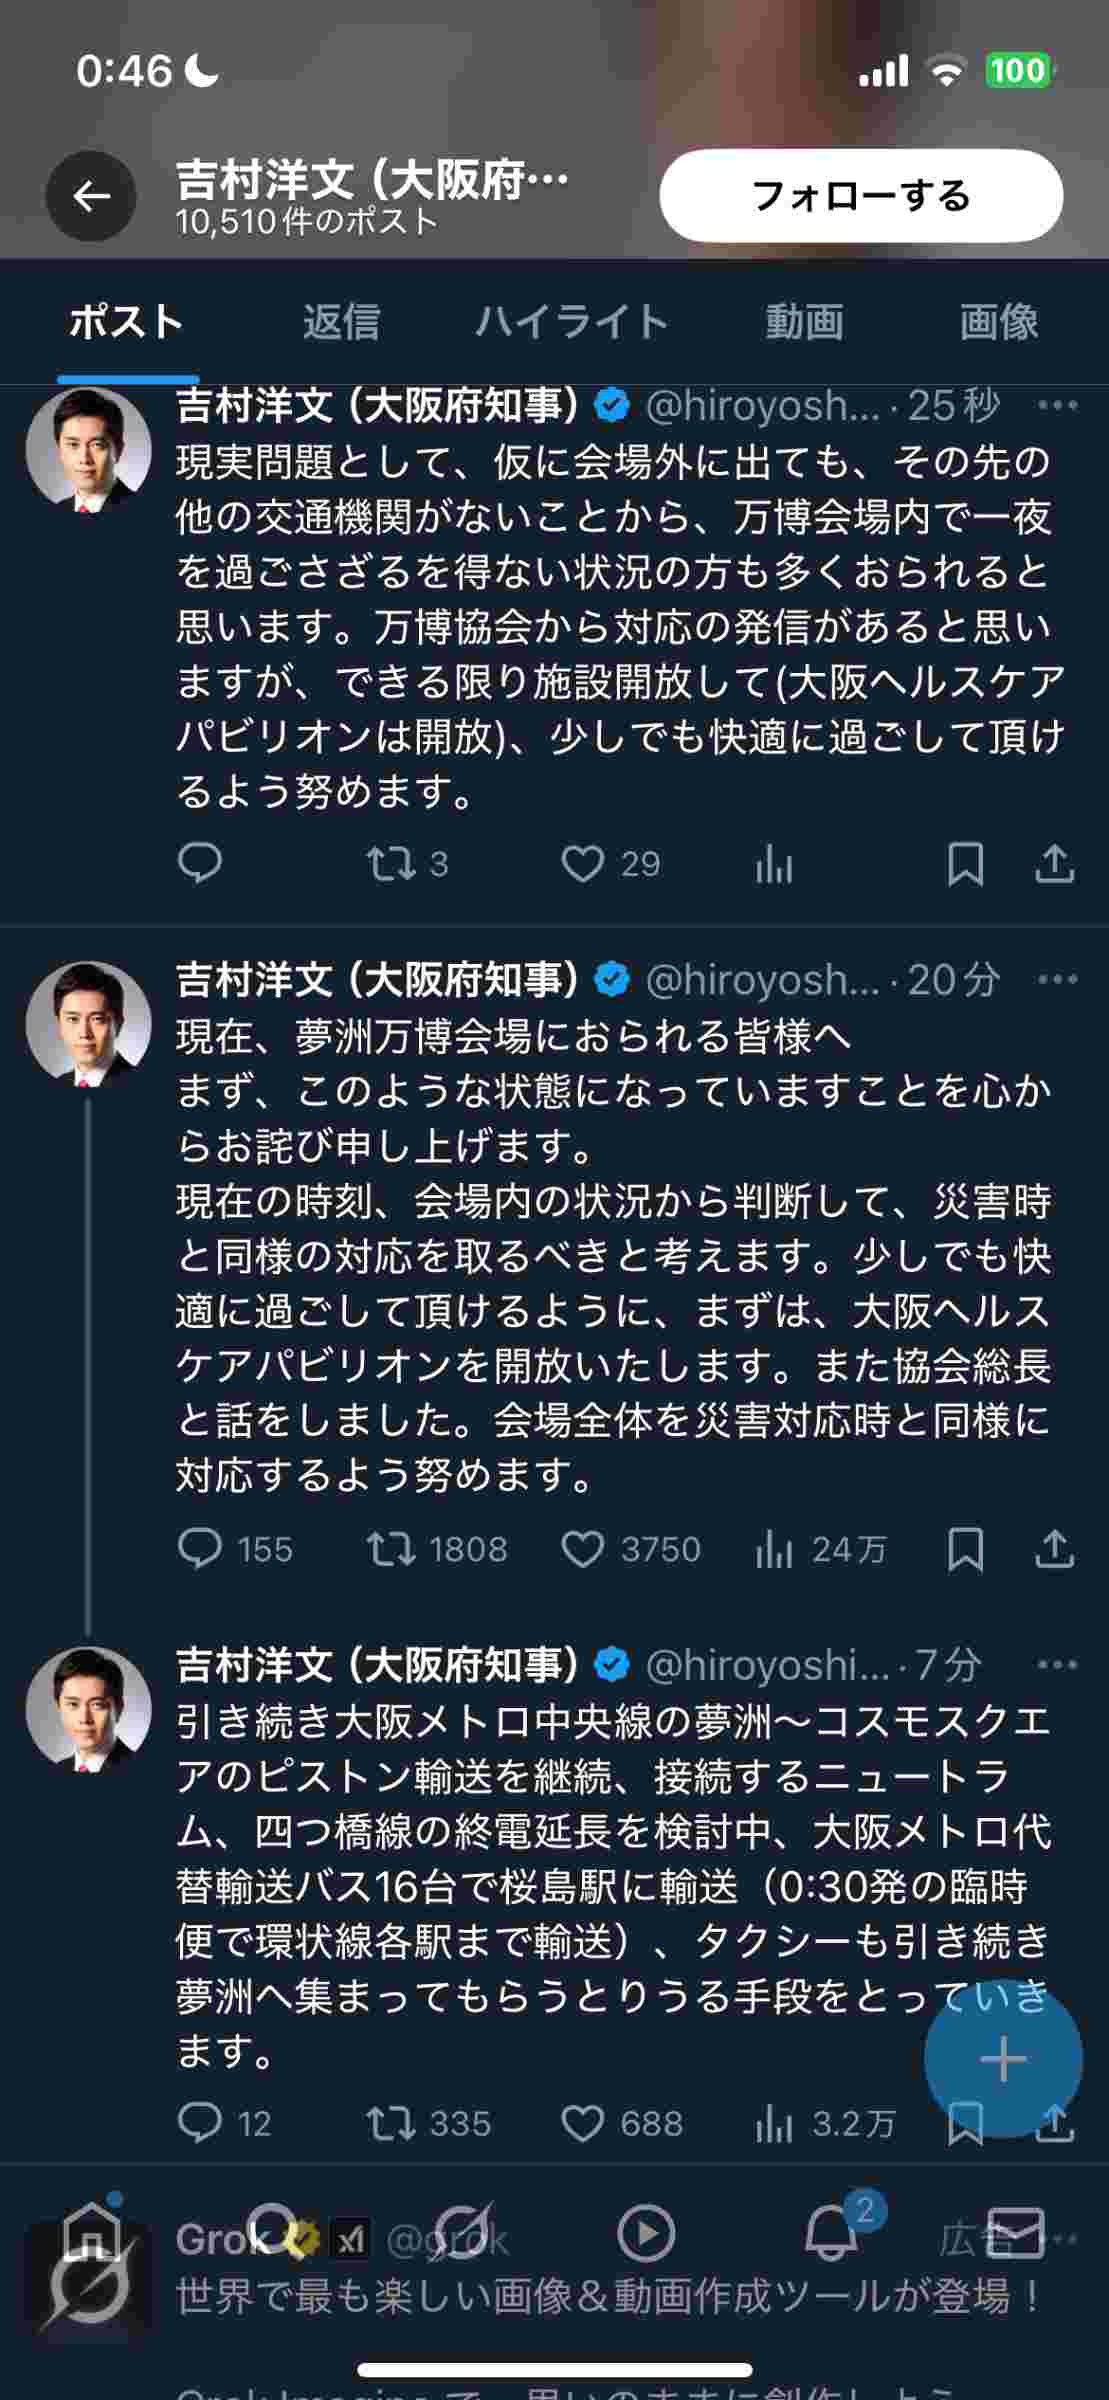Repost the post with 1808 reposts
Viewport: 1109px width, 2400px height.
pos(391,1549)
